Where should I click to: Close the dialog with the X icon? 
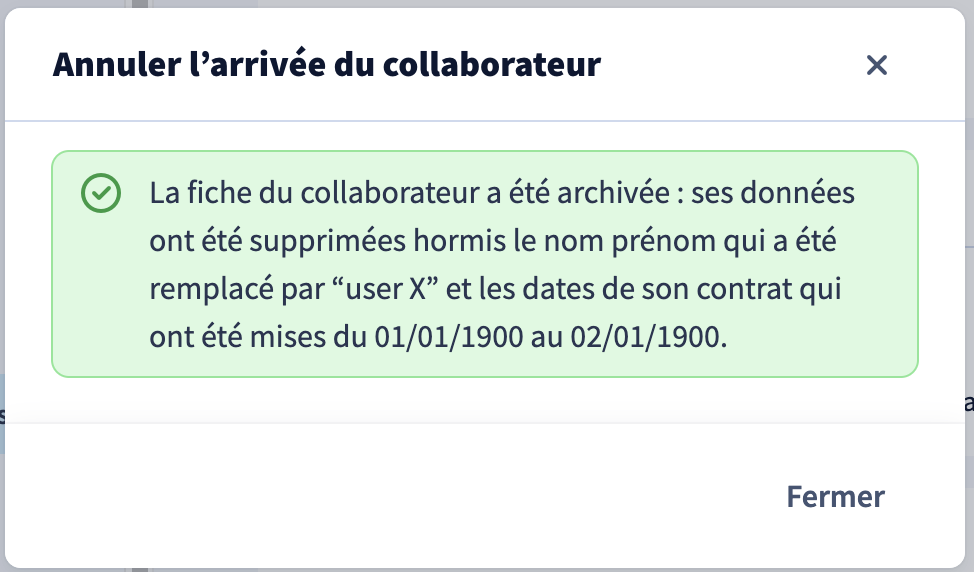tap(876, 65)
